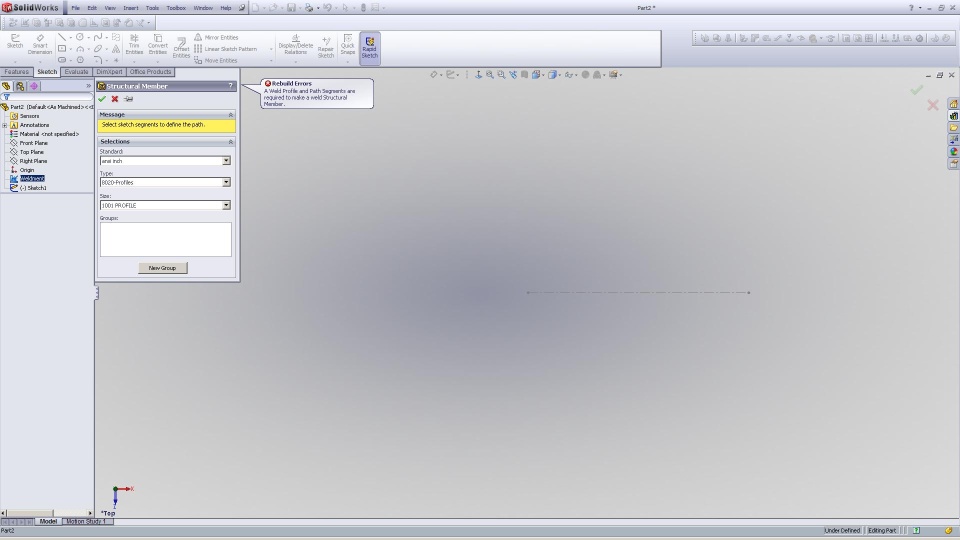The width and height of the screenshot is (960, 540).
Task: Click the pushpin keep-visible icon
Action: (x=129, y=99)
